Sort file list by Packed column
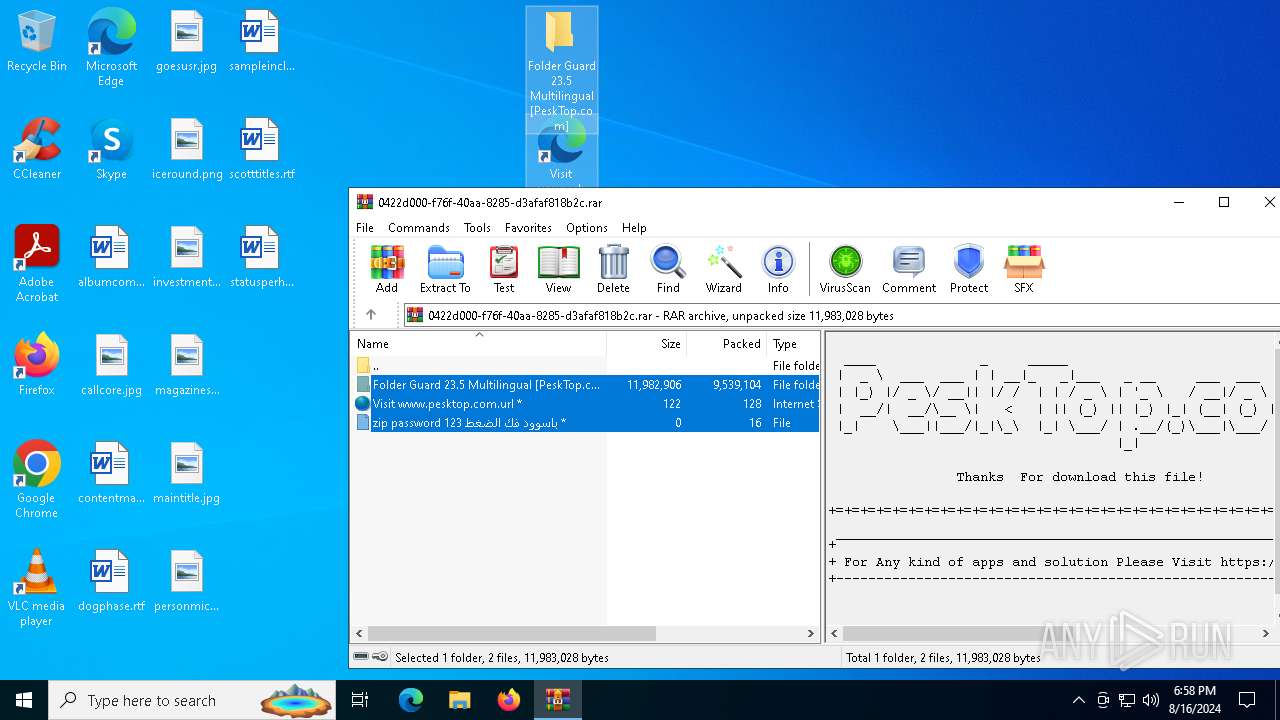This screenshot has width=1280, height=720. (726, 343)
